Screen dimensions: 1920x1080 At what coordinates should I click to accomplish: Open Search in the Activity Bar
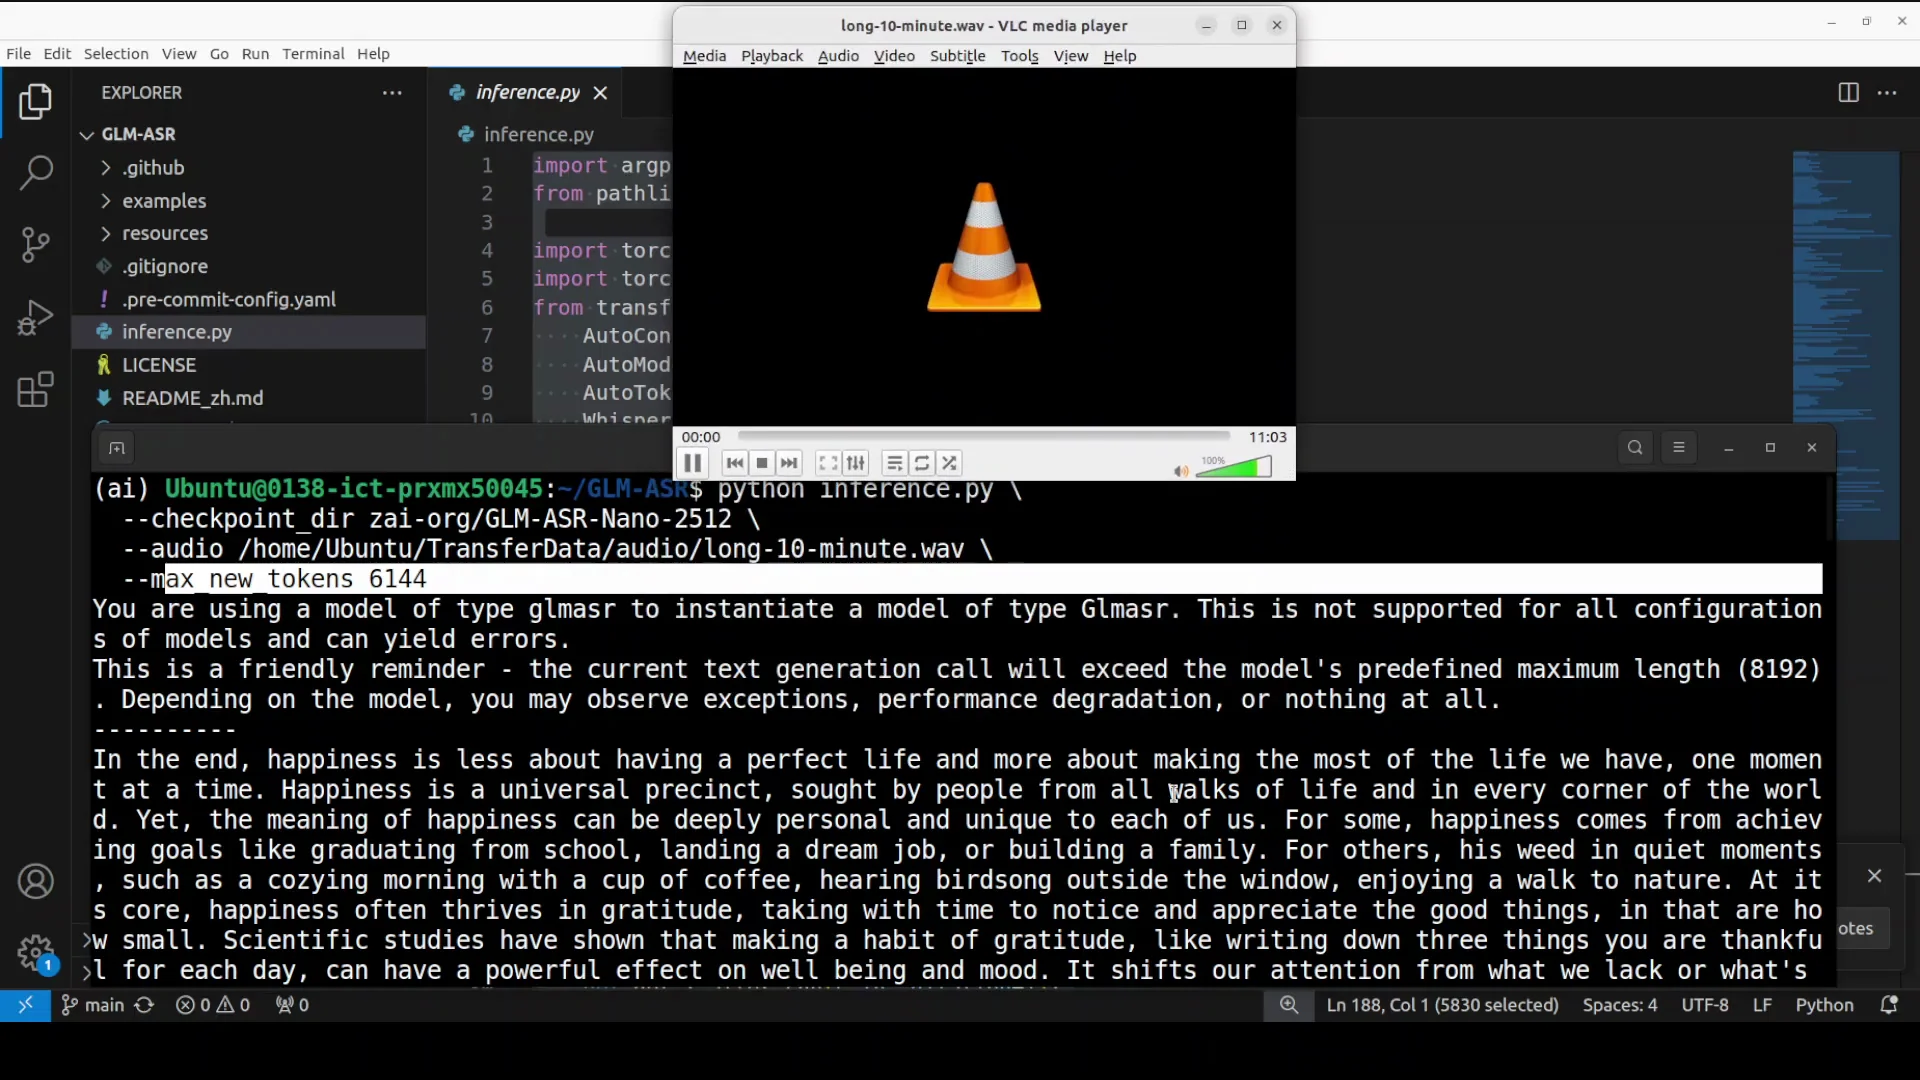point(37,173)
